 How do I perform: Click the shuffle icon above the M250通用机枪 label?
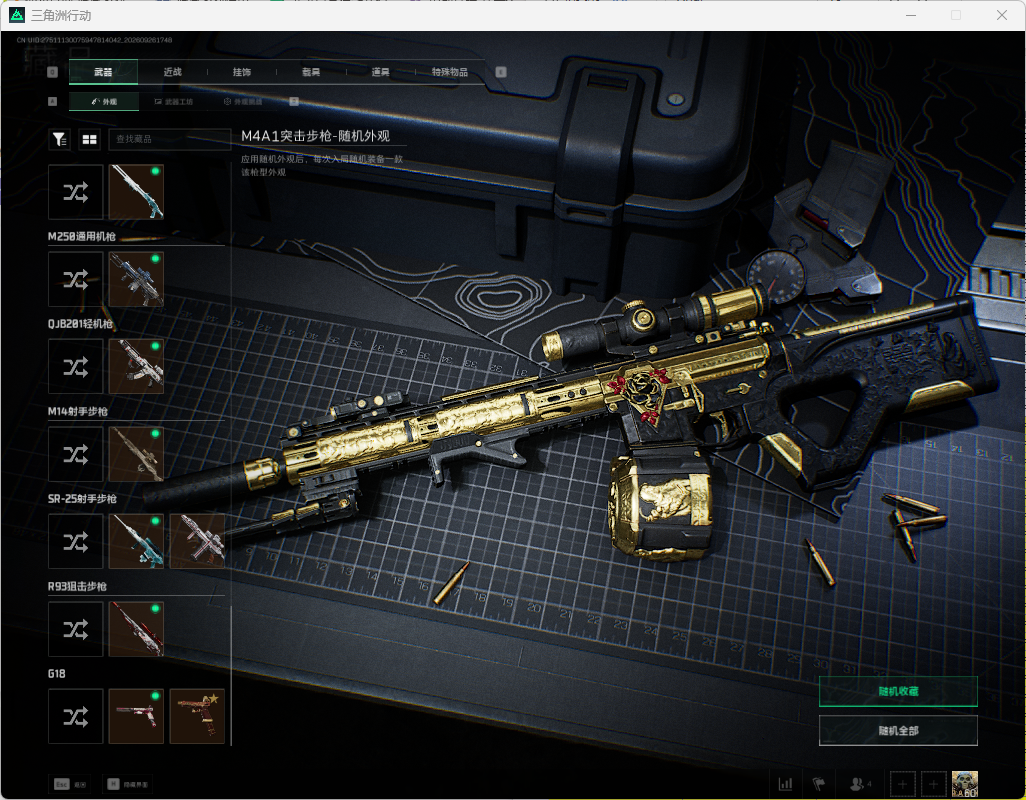coord(75,192)
